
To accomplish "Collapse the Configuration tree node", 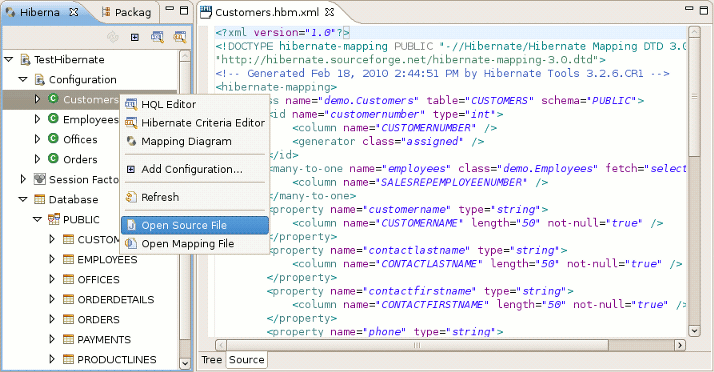I will 23,79.
